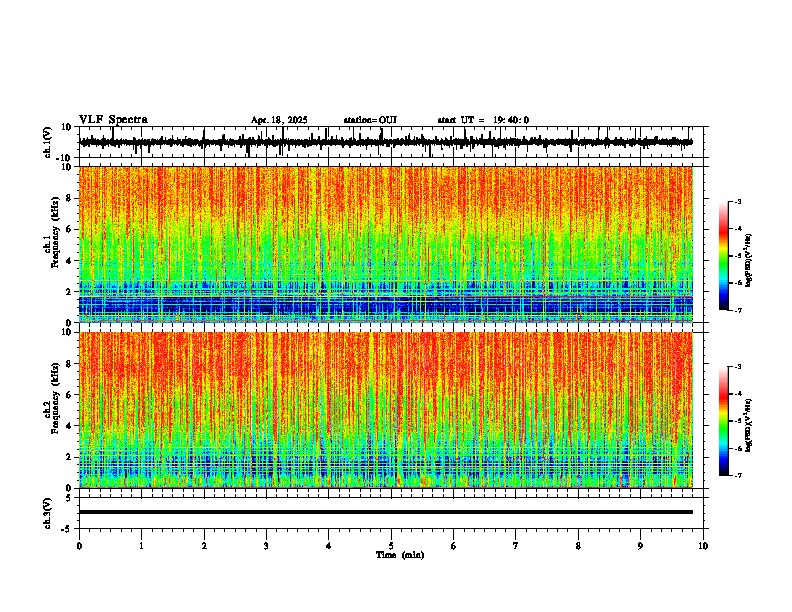Click the date text "Apr. 18, 2025"
The width and height of the screenshot is (792, 612).
[x=279, y=120]
